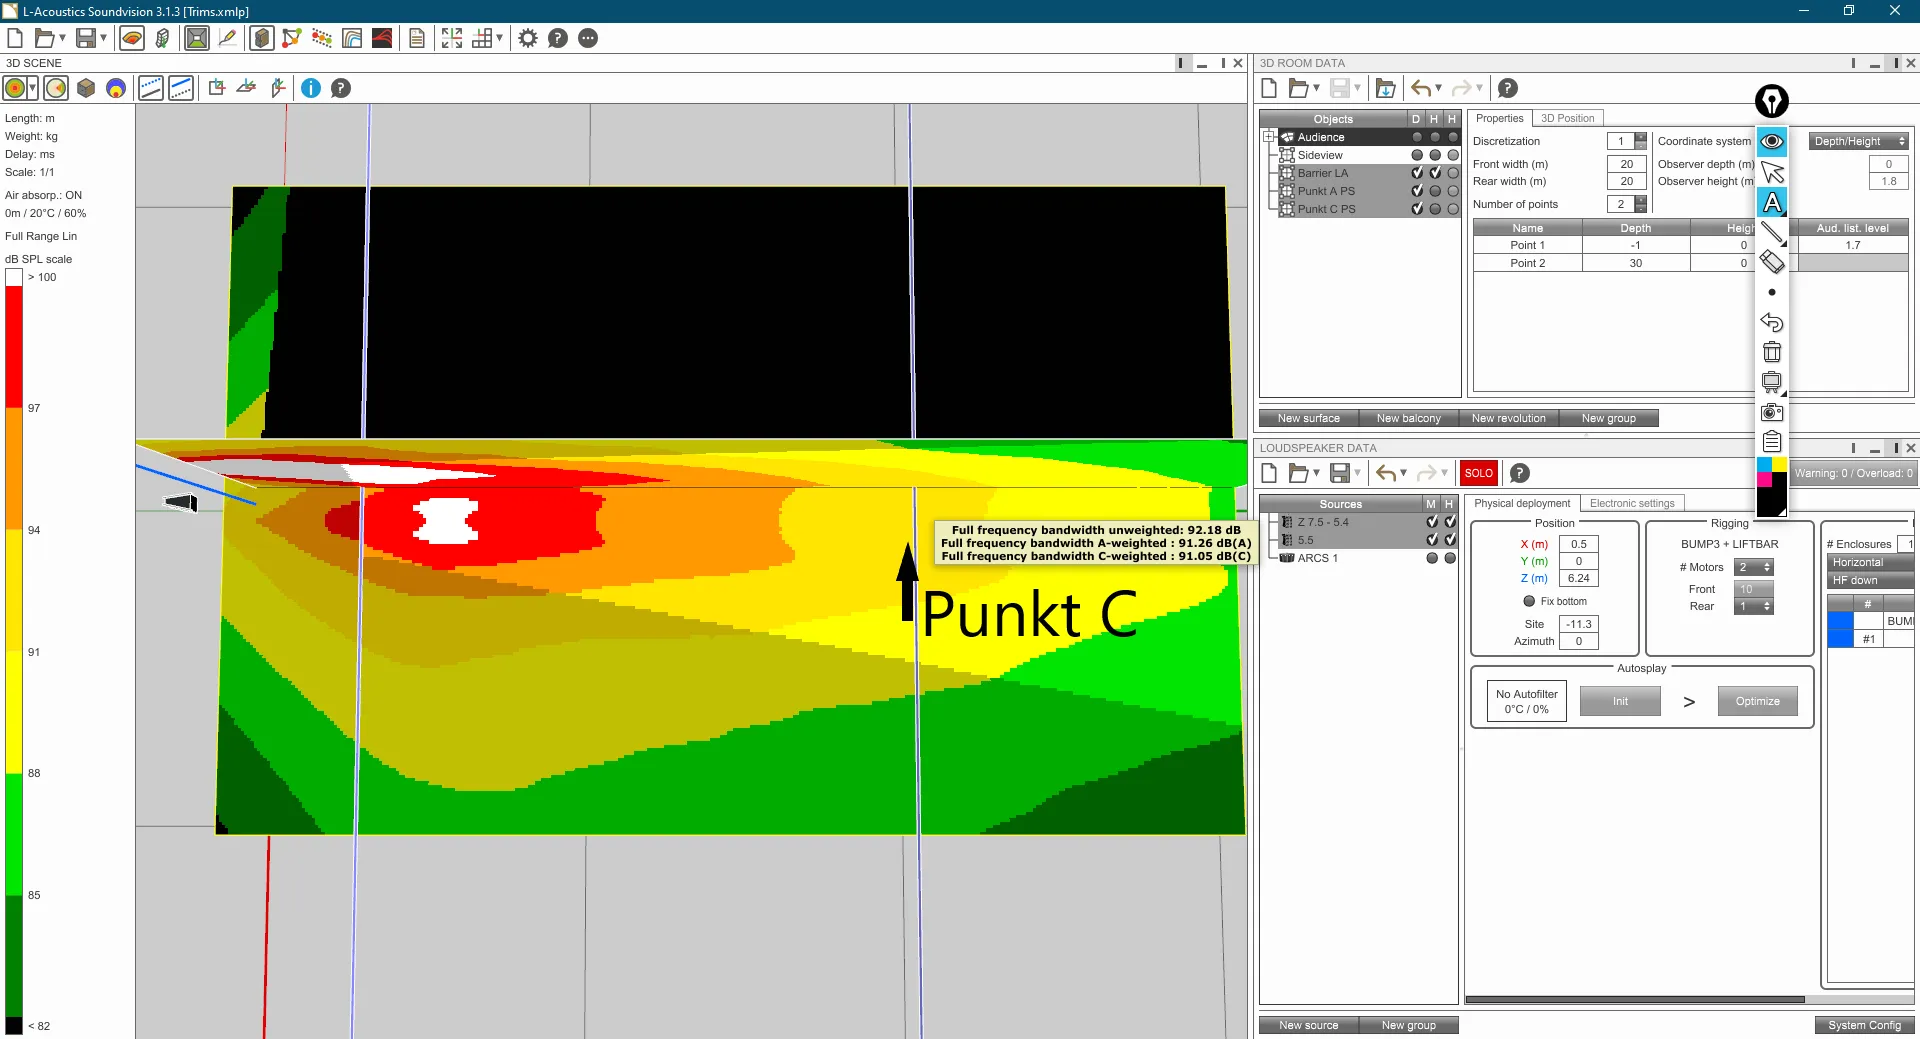
Task: Expand the Audience tree node
Action: [1269, 137]
